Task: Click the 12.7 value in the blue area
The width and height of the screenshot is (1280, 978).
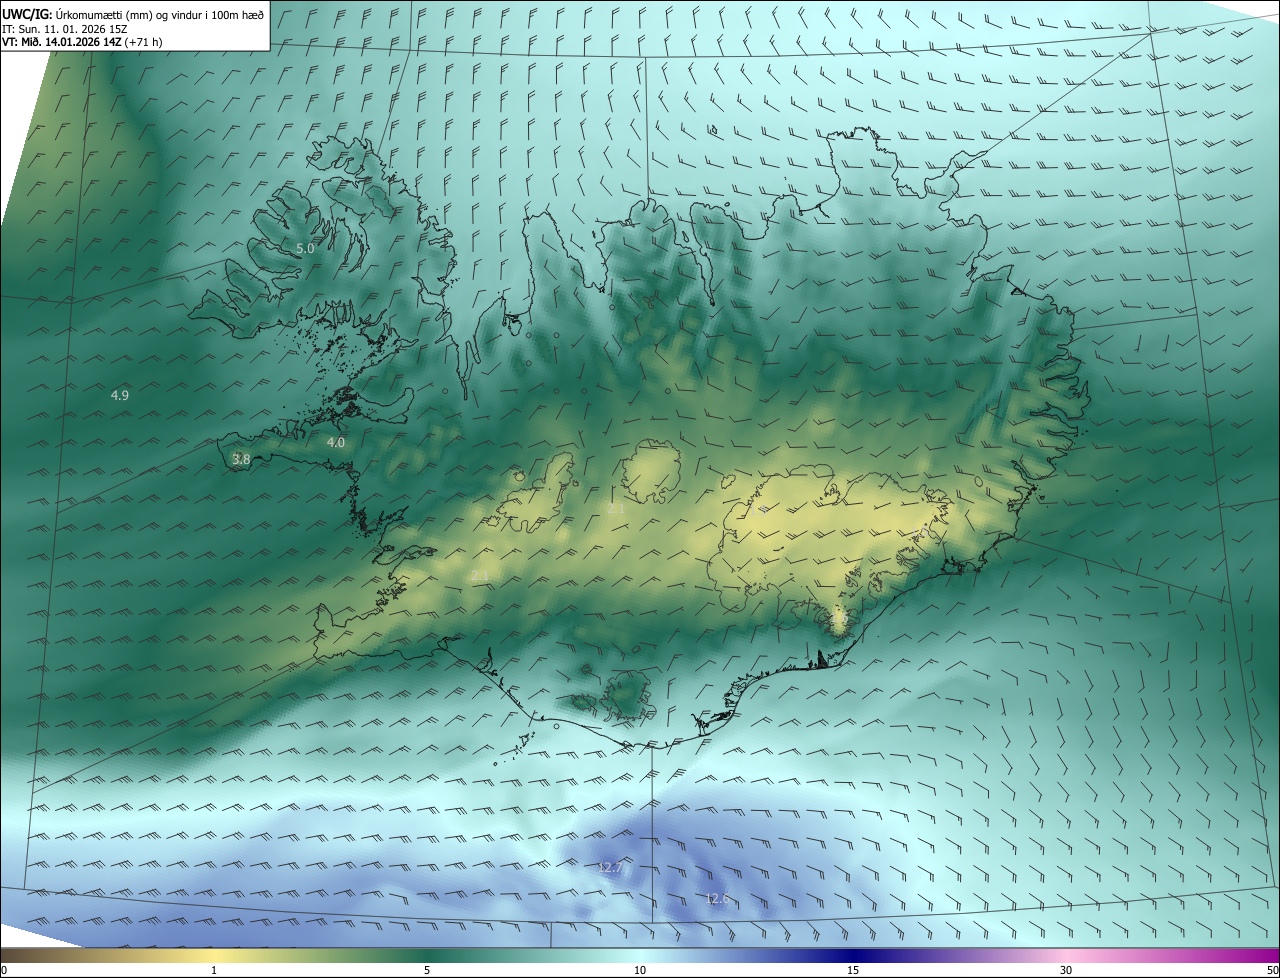Action: tap(610, 868)
